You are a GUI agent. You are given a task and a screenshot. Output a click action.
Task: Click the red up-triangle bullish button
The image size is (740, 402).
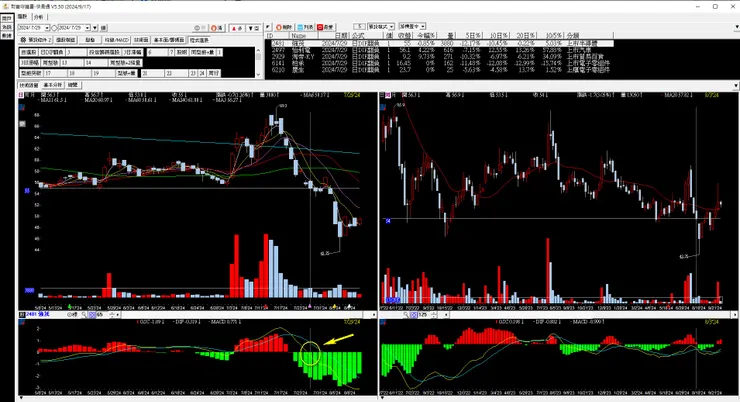[x=237, y=28]
